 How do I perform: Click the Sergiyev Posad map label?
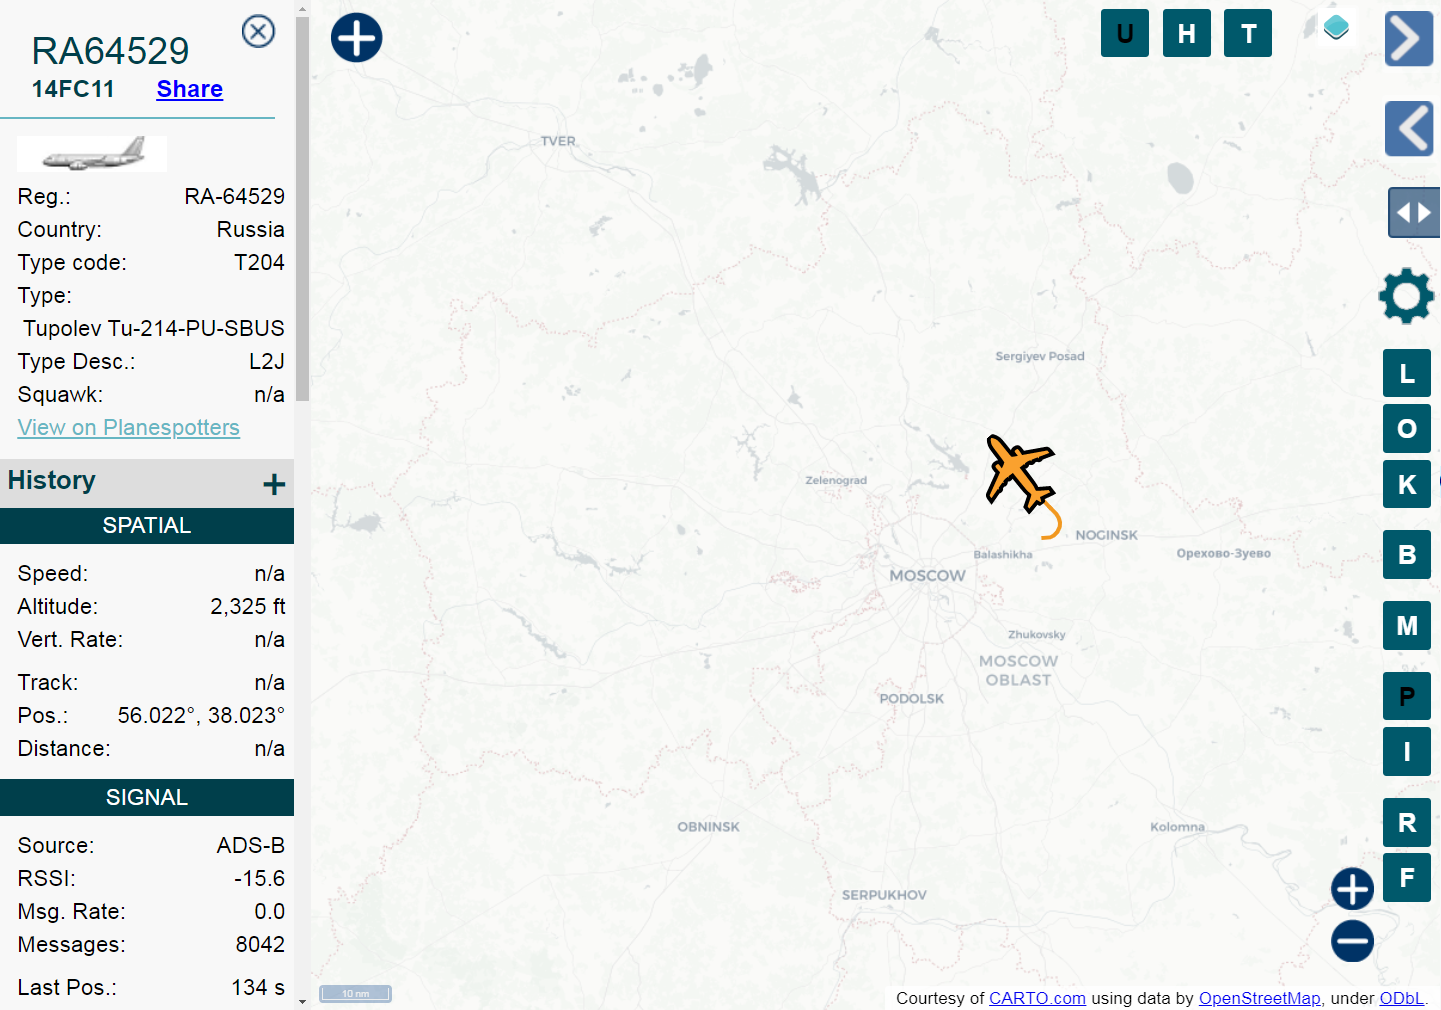(x=1040, y=356)
